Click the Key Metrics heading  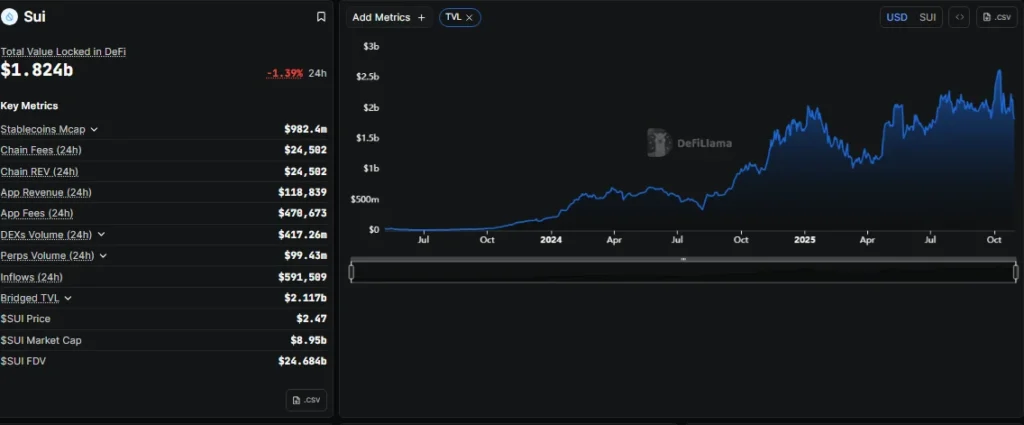coord(29,106)
